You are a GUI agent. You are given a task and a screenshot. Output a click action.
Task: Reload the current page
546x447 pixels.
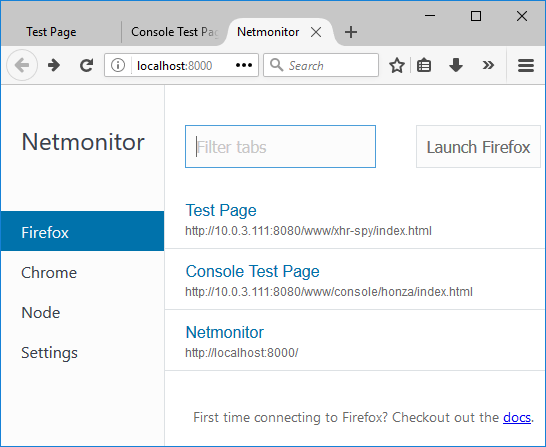(x=86, y=65)
